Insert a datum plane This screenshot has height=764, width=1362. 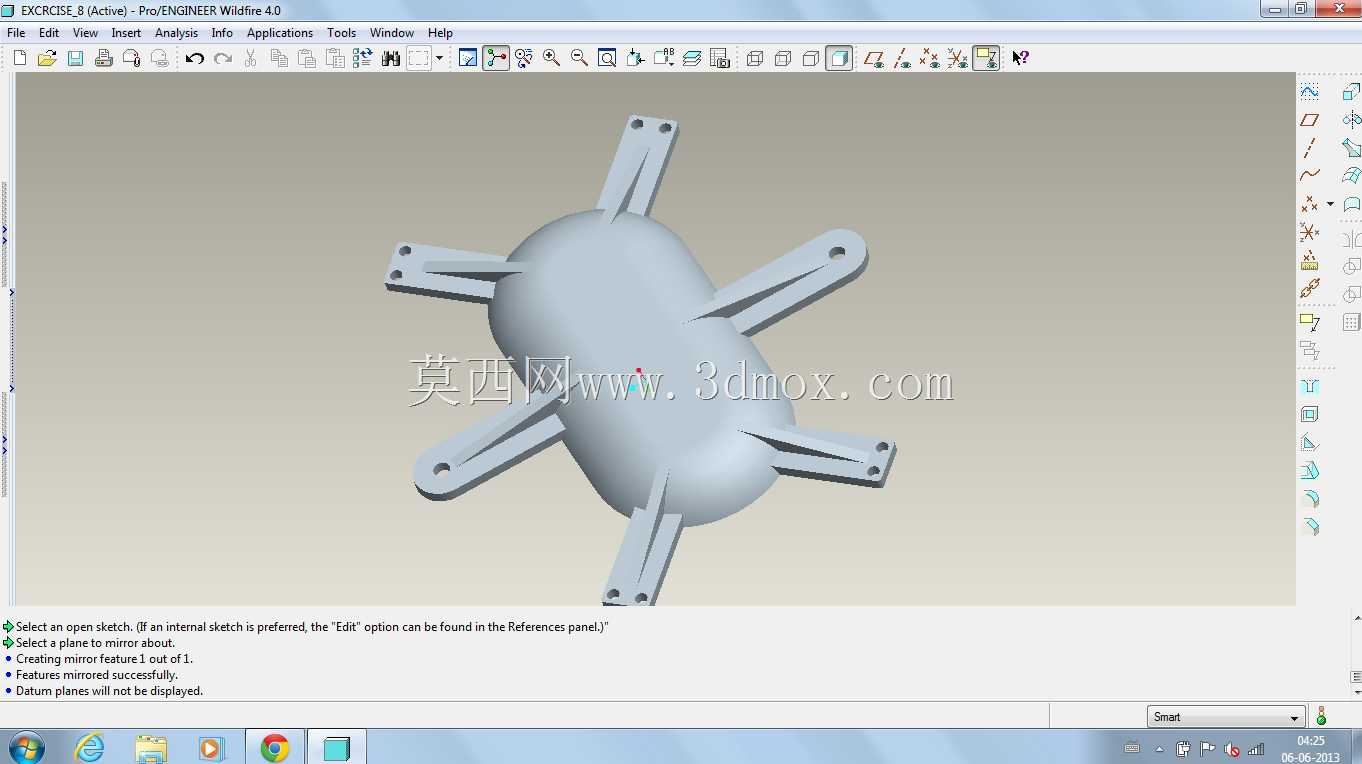1309,120
